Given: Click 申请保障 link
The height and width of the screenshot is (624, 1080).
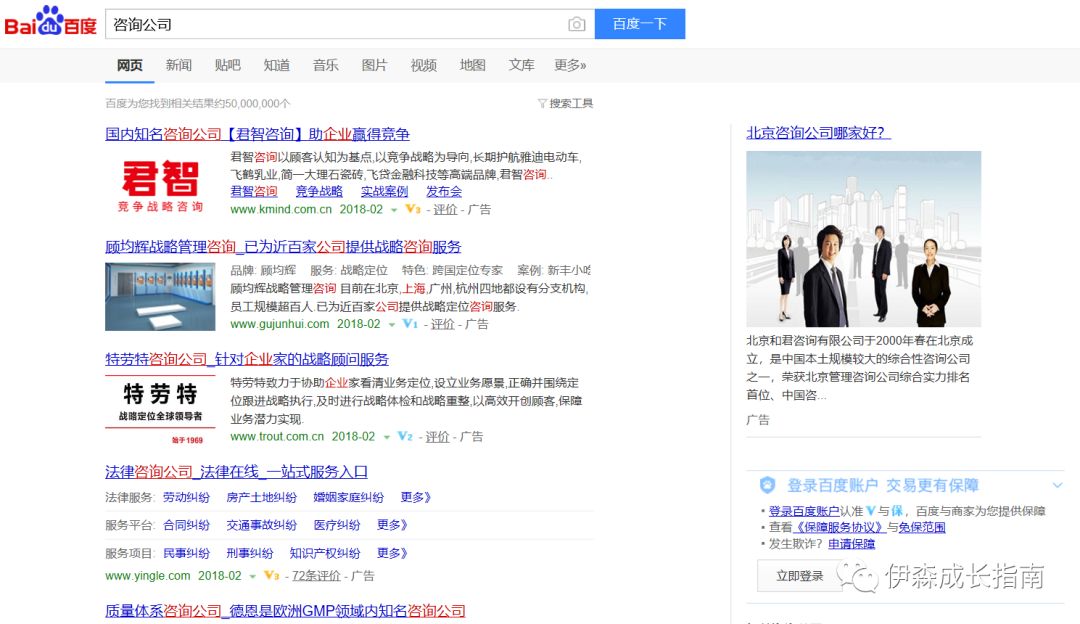Looking at the screenshot, I should [851, 543].
